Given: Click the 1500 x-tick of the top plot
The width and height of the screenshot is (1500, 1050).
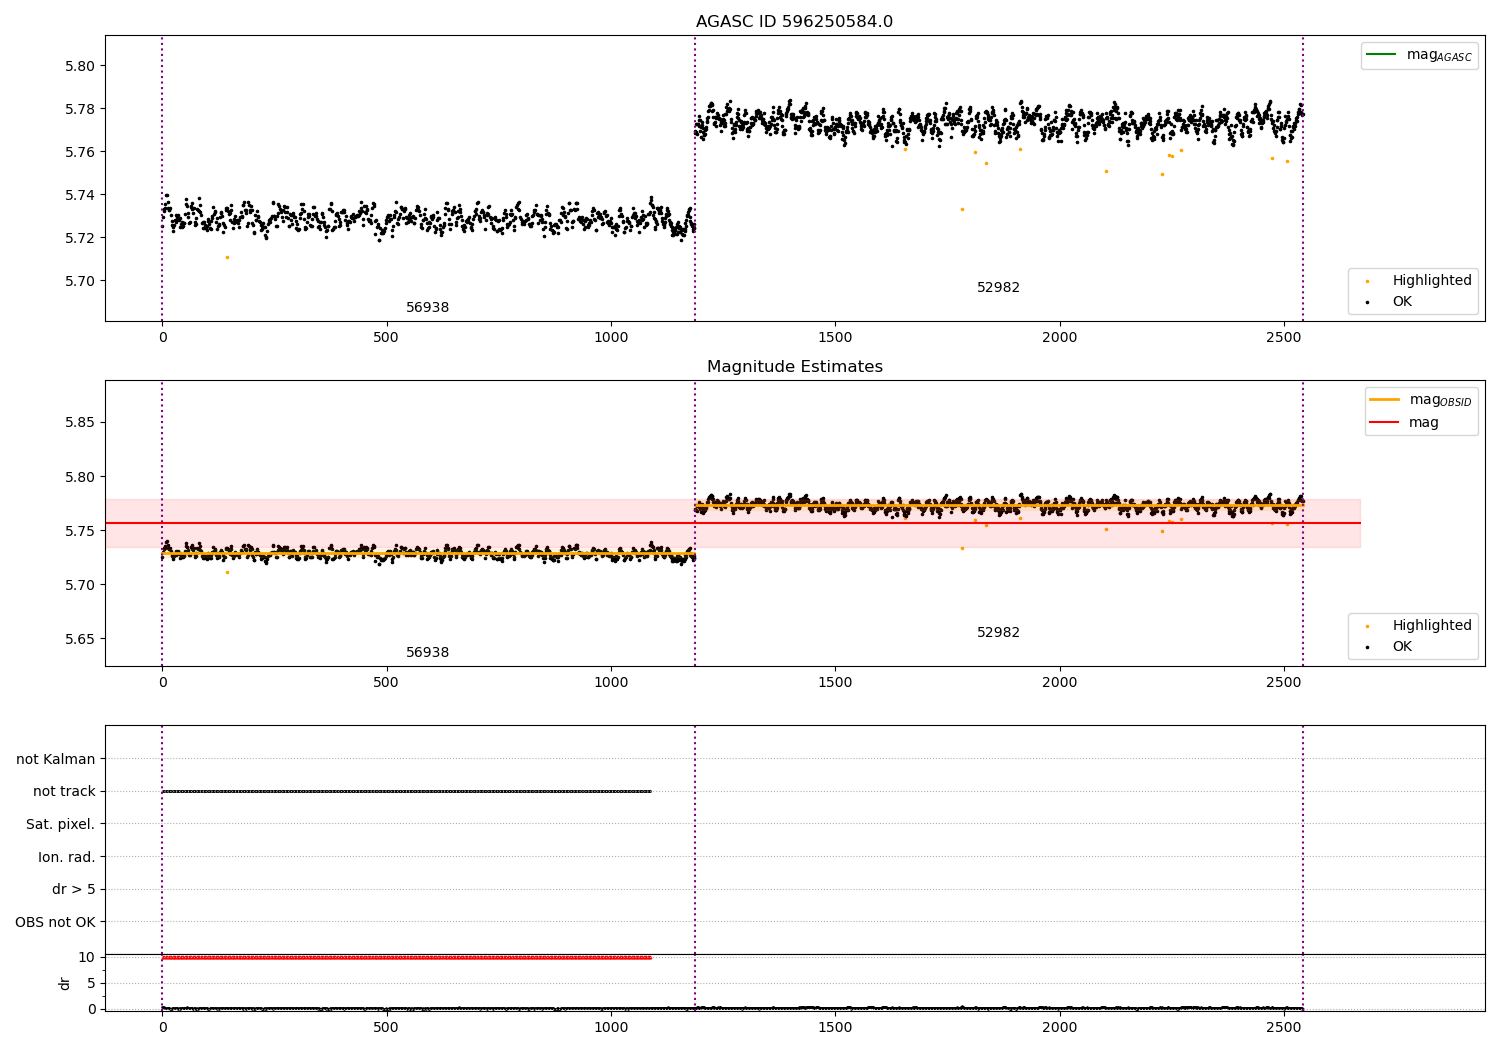Looking at the screenshot, I should (x=835, y=338).
